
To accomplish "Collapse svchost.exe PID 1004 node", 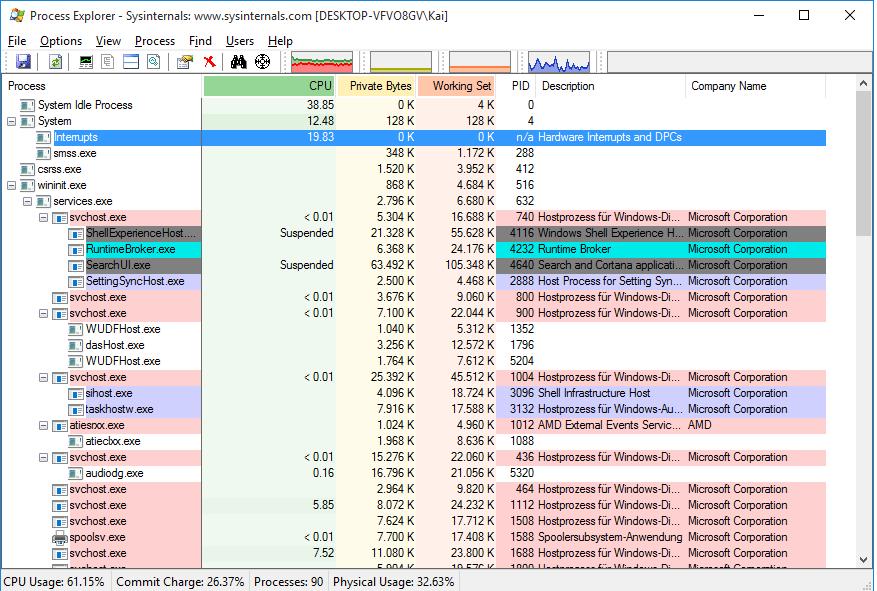I will [43, 377].
